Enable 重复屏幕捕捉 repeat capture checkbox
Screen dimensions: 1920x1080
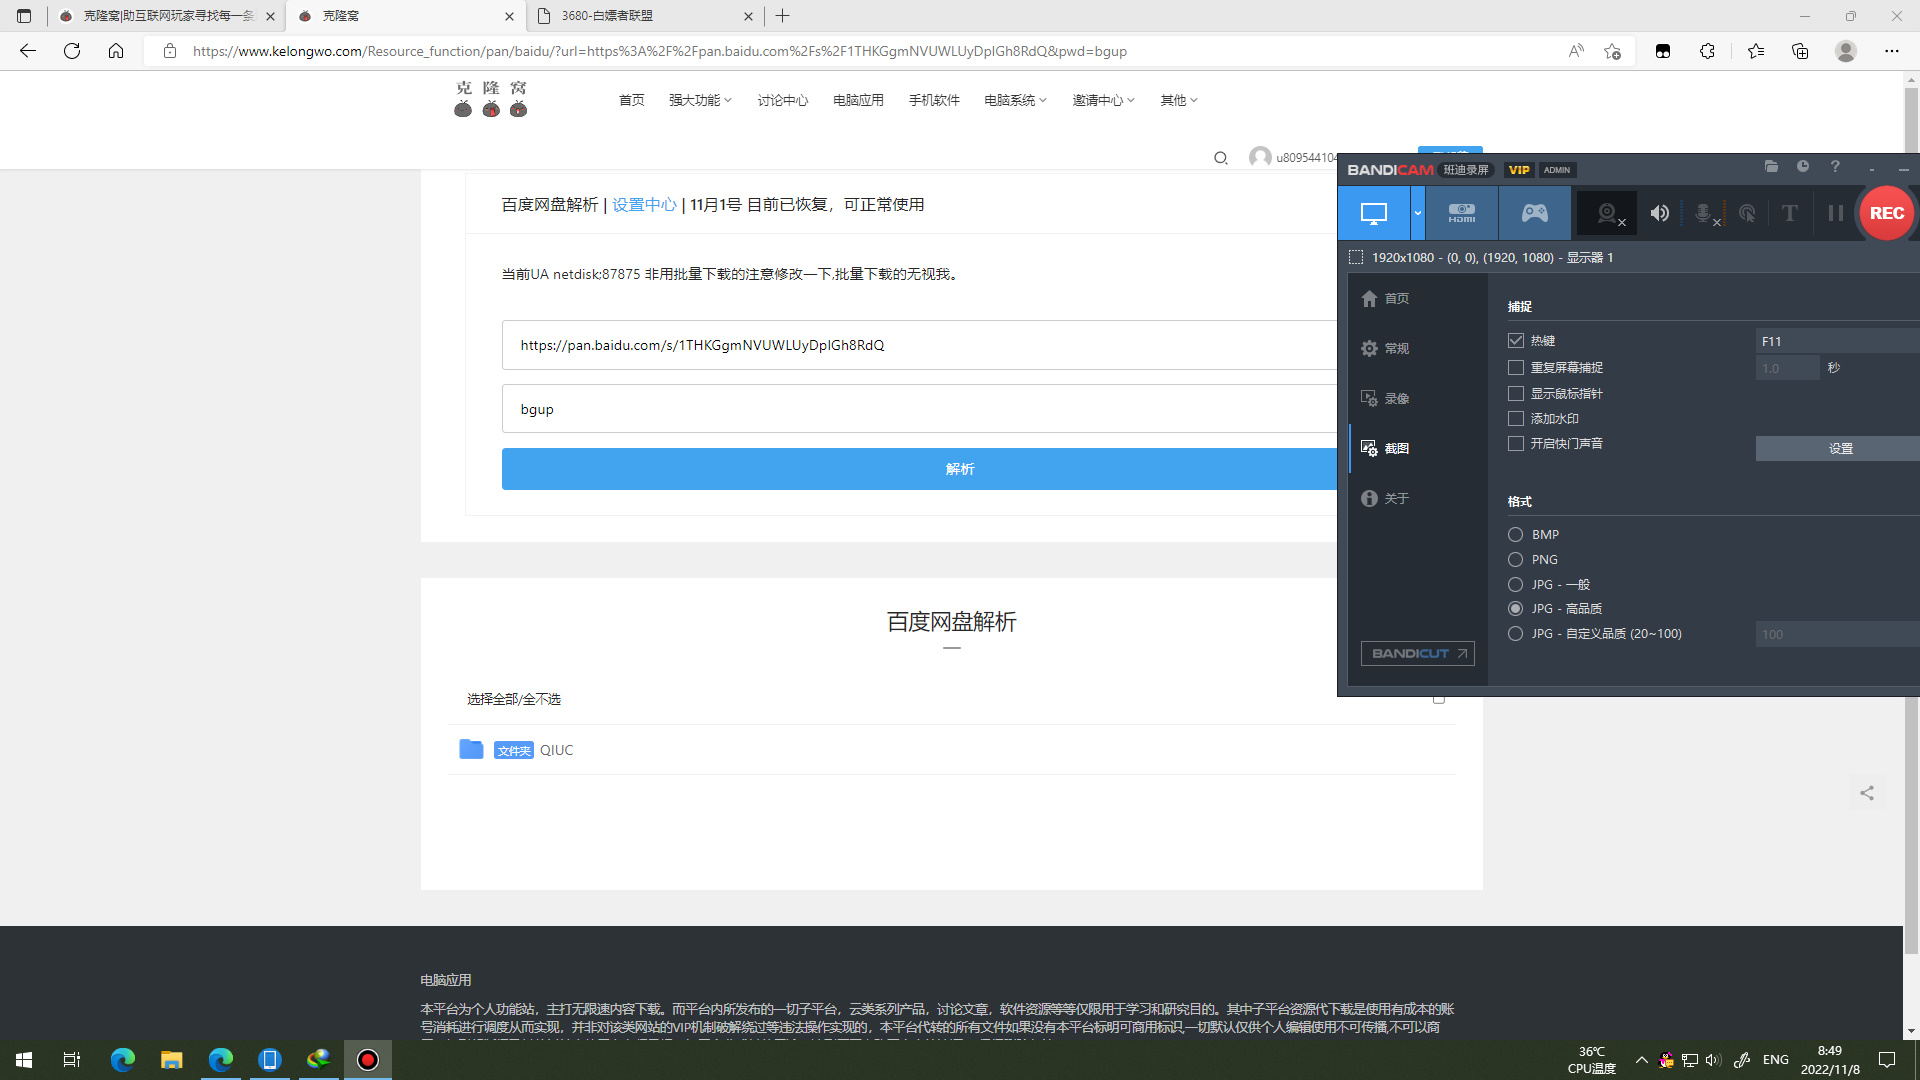coord(1516,367)
